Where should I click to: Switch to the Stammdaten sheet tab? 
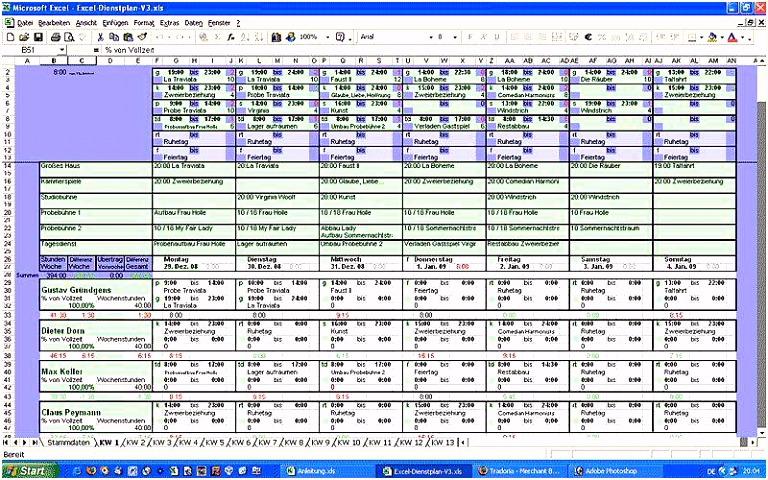click(x=69, y=442)
